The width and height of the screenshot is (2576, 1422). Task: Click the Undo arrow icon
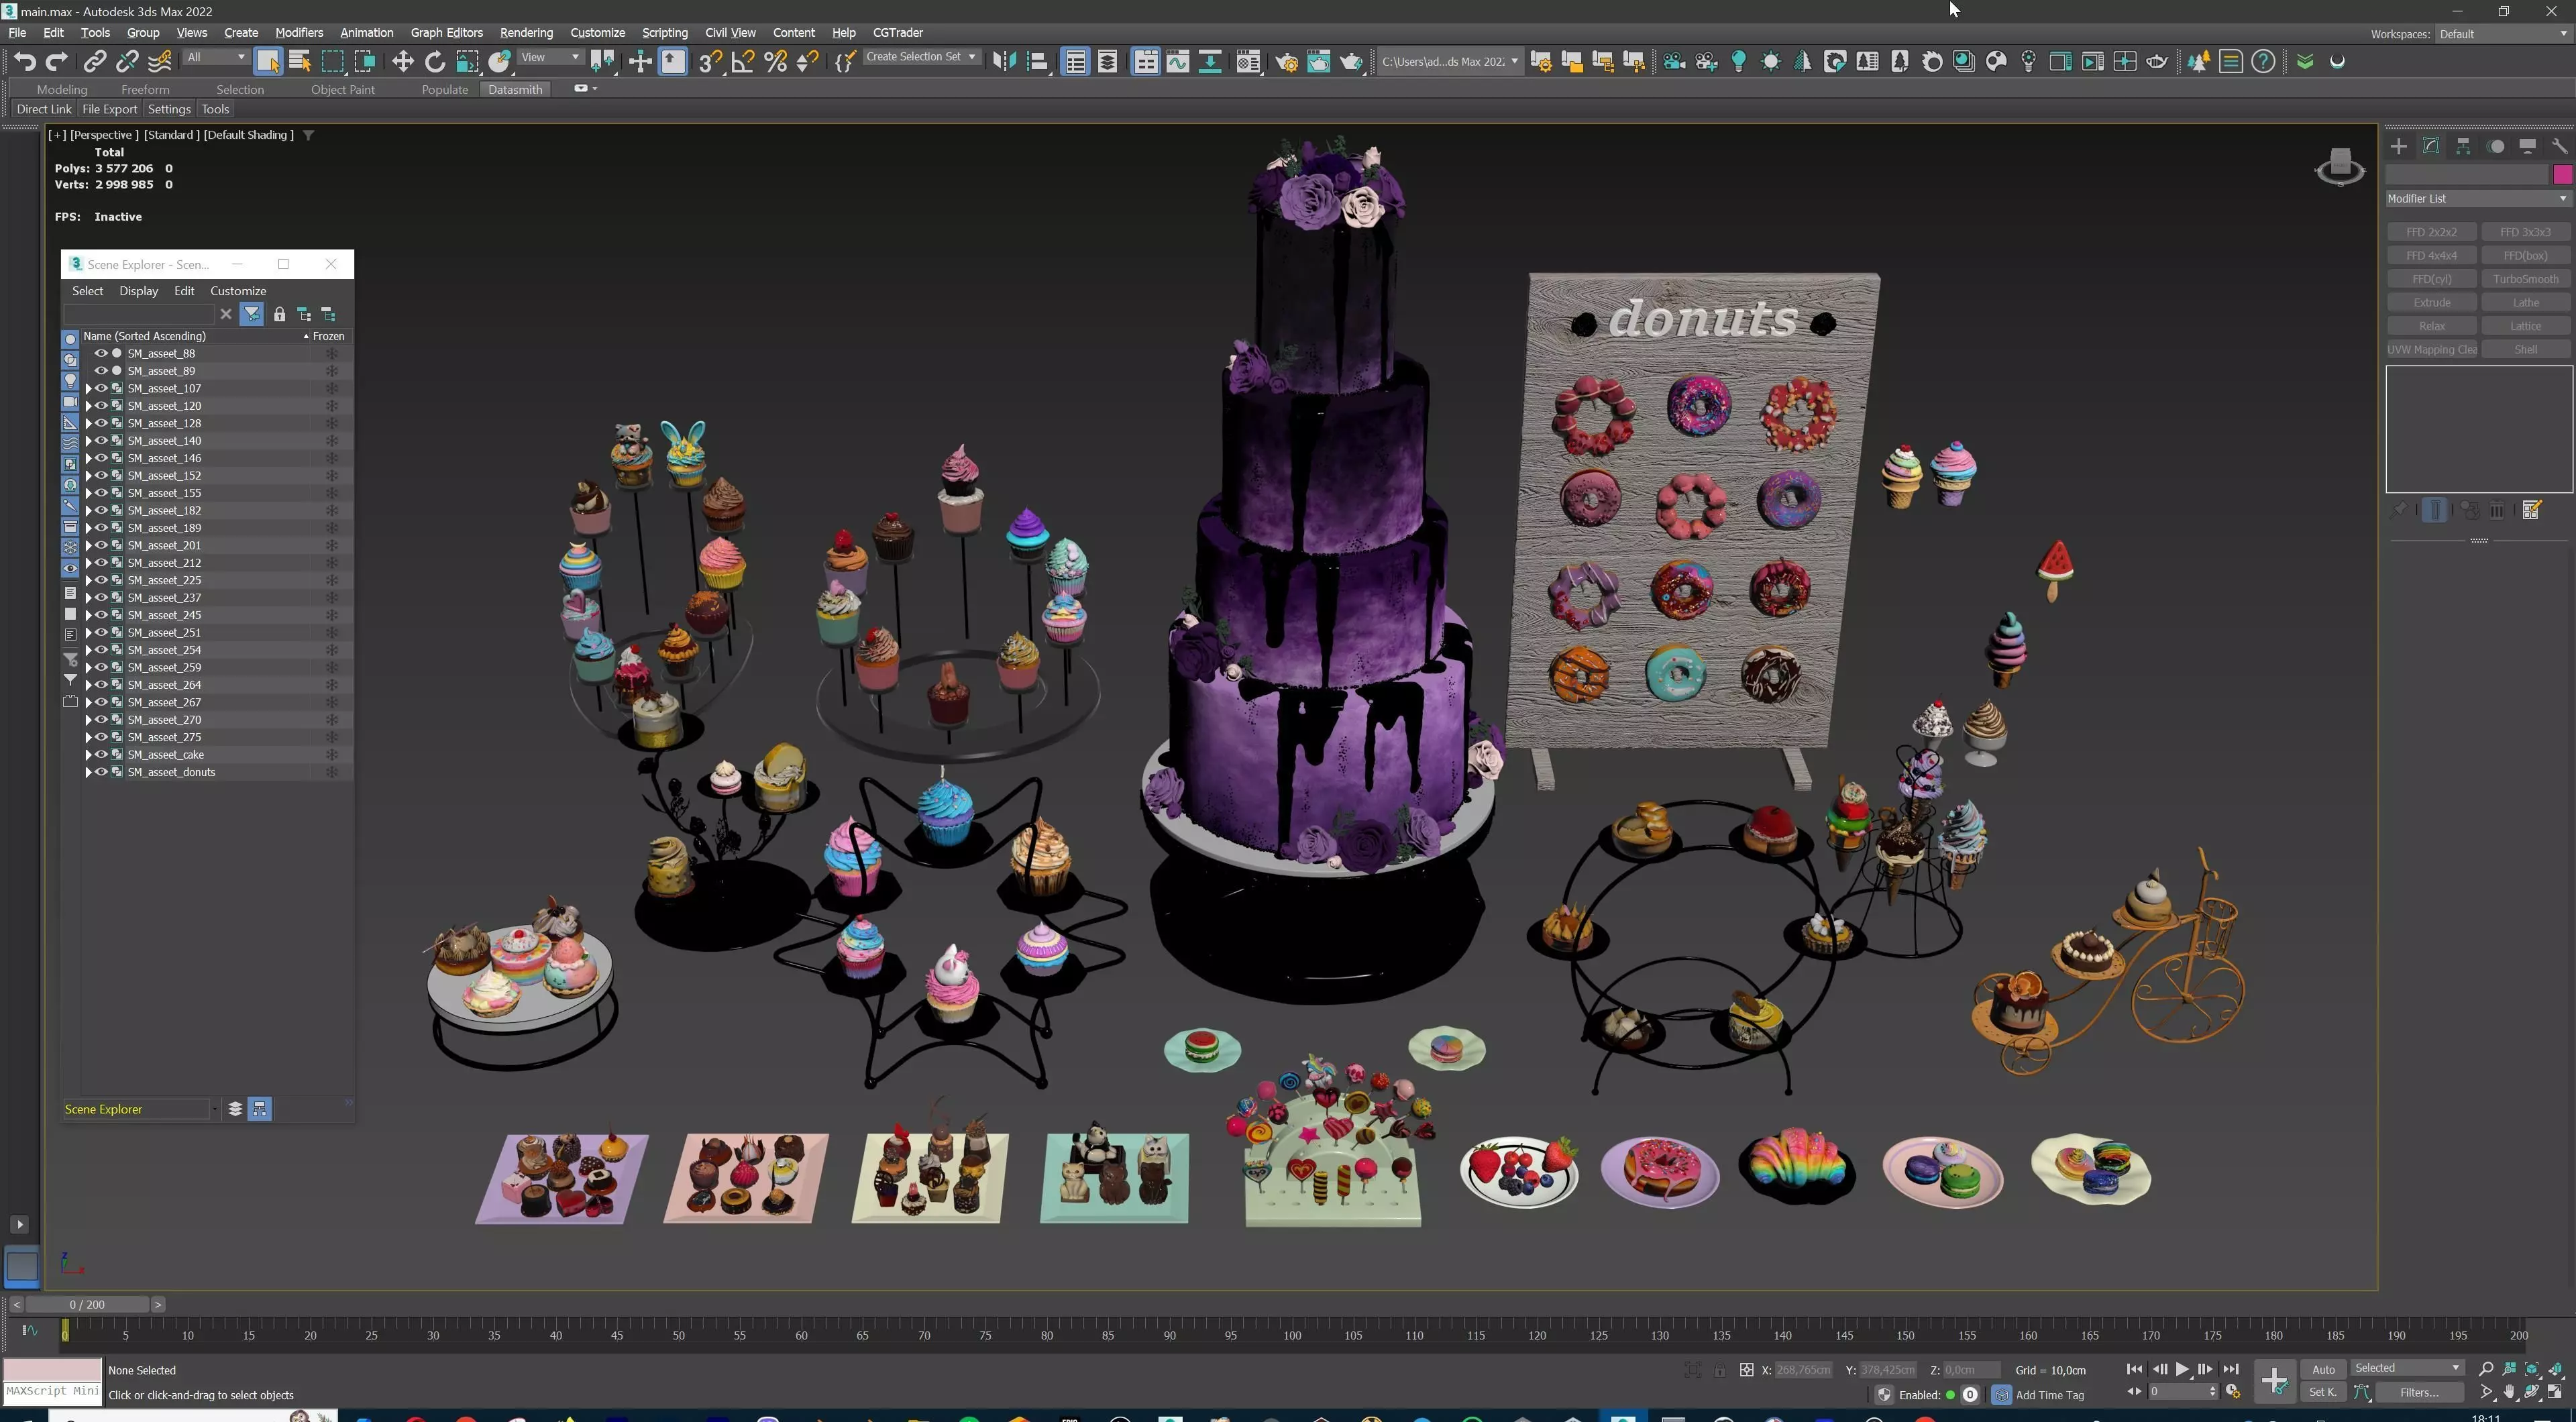(x=25, y=62)
